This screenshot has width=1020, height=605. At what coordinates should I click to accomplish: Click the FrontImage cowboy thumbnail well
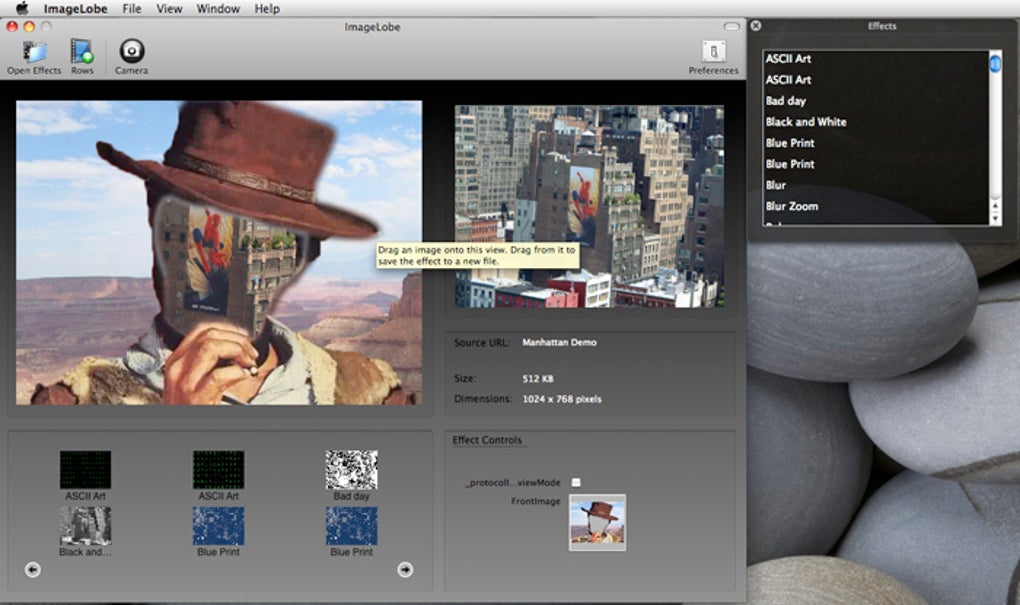[597, 522]
